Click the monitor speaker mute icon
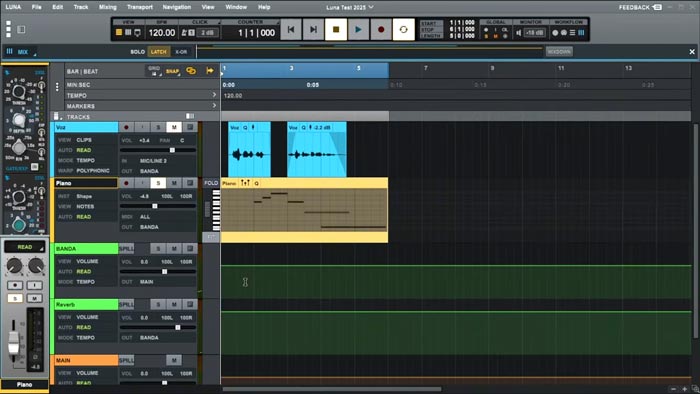This screenshot has width=700, height=394. [518, 33]
